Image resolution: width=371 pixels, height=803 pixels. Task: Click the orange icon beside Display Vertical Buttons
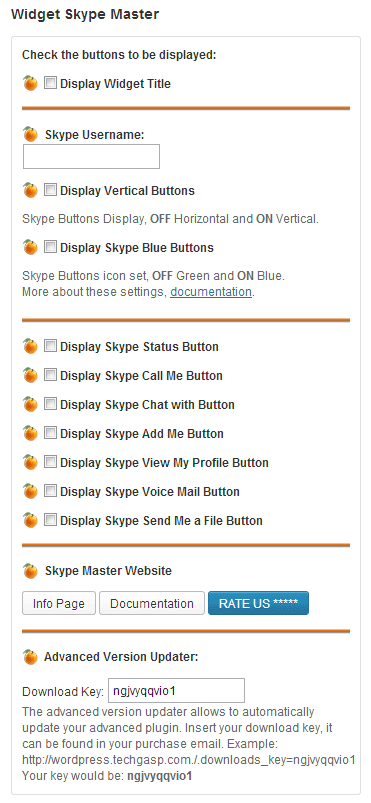tap(31, 191)
